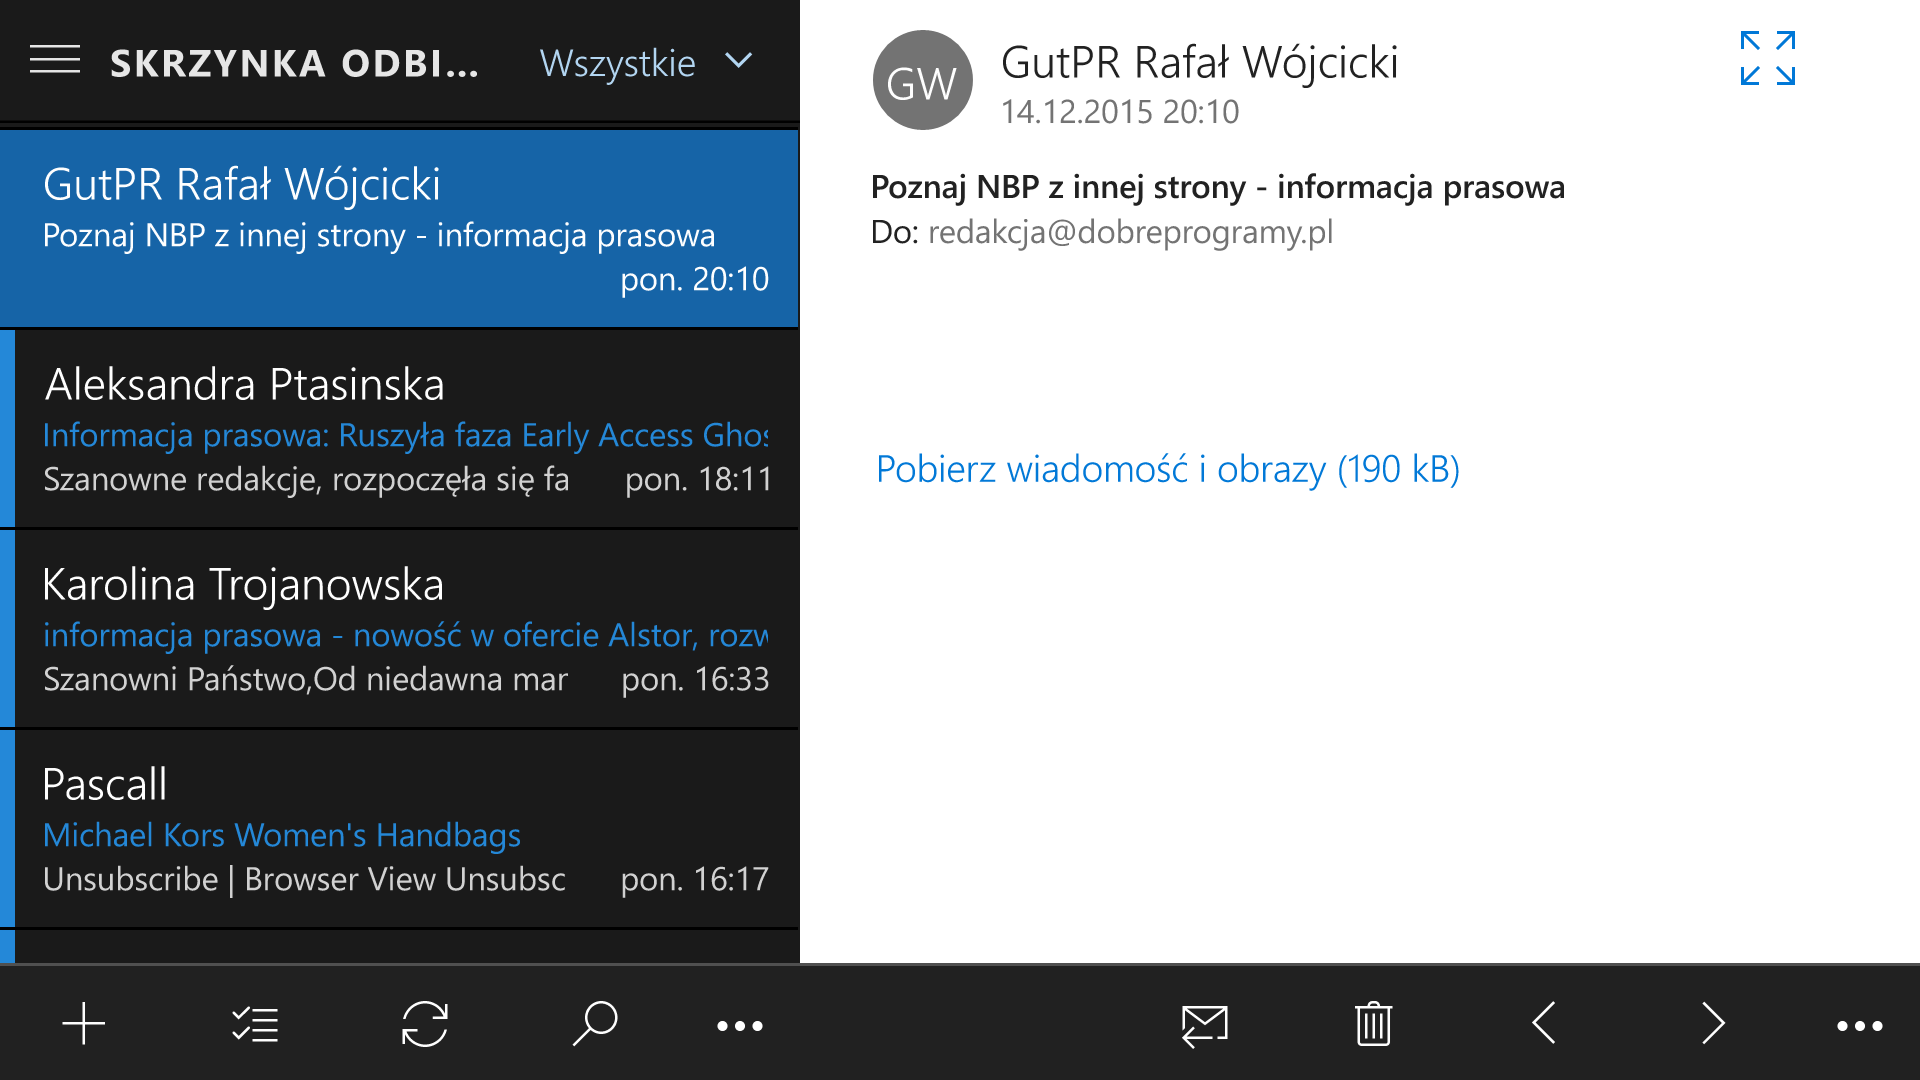Download message via Pobierz wiadomość i obrazy
The height and width of the screenshot is (1080, 1920).
point(1167,469)
